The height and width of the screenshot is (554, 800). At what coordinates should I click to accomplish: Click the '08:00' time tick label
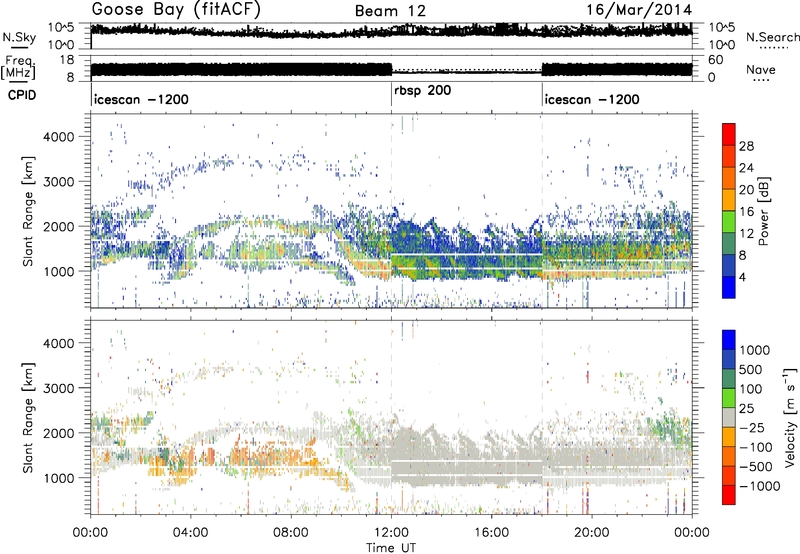tap(291, 533)
